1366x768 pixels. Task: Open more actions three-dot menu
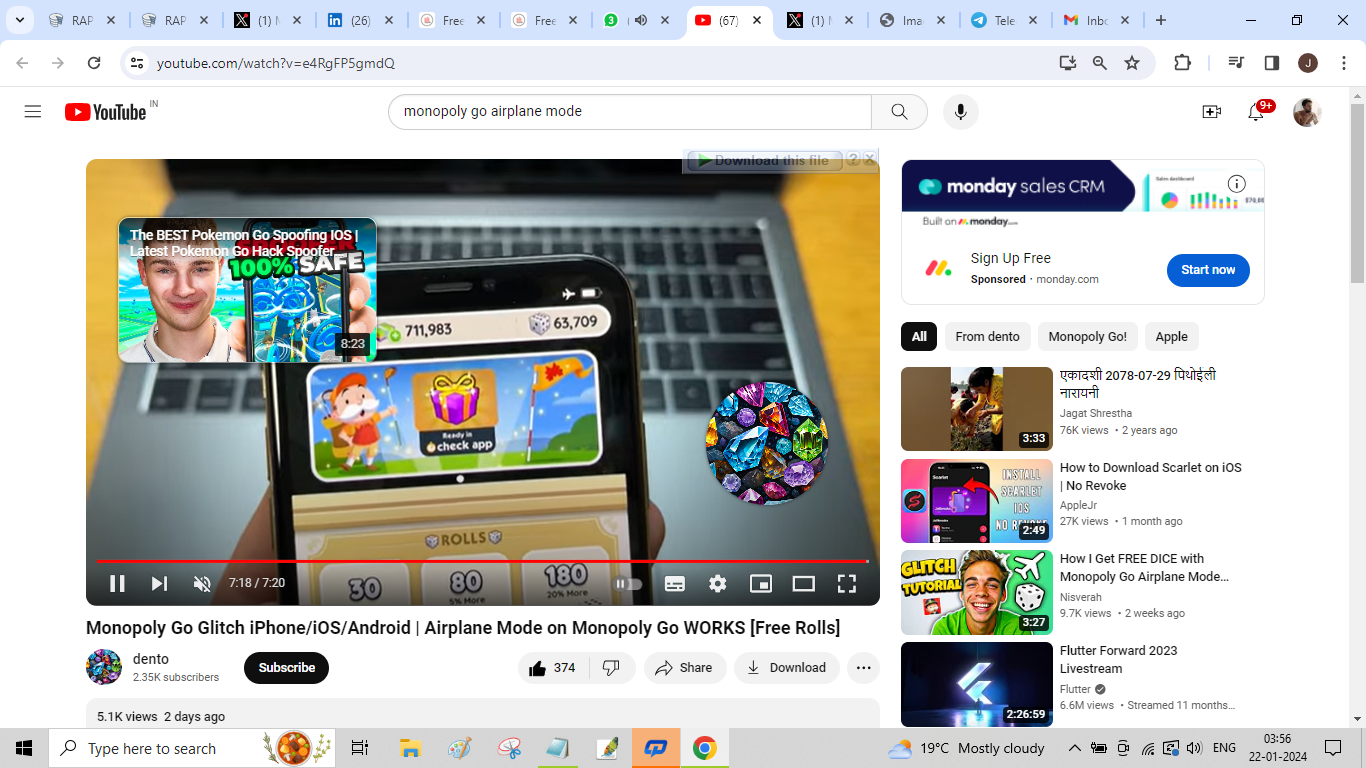coord(864,668)
